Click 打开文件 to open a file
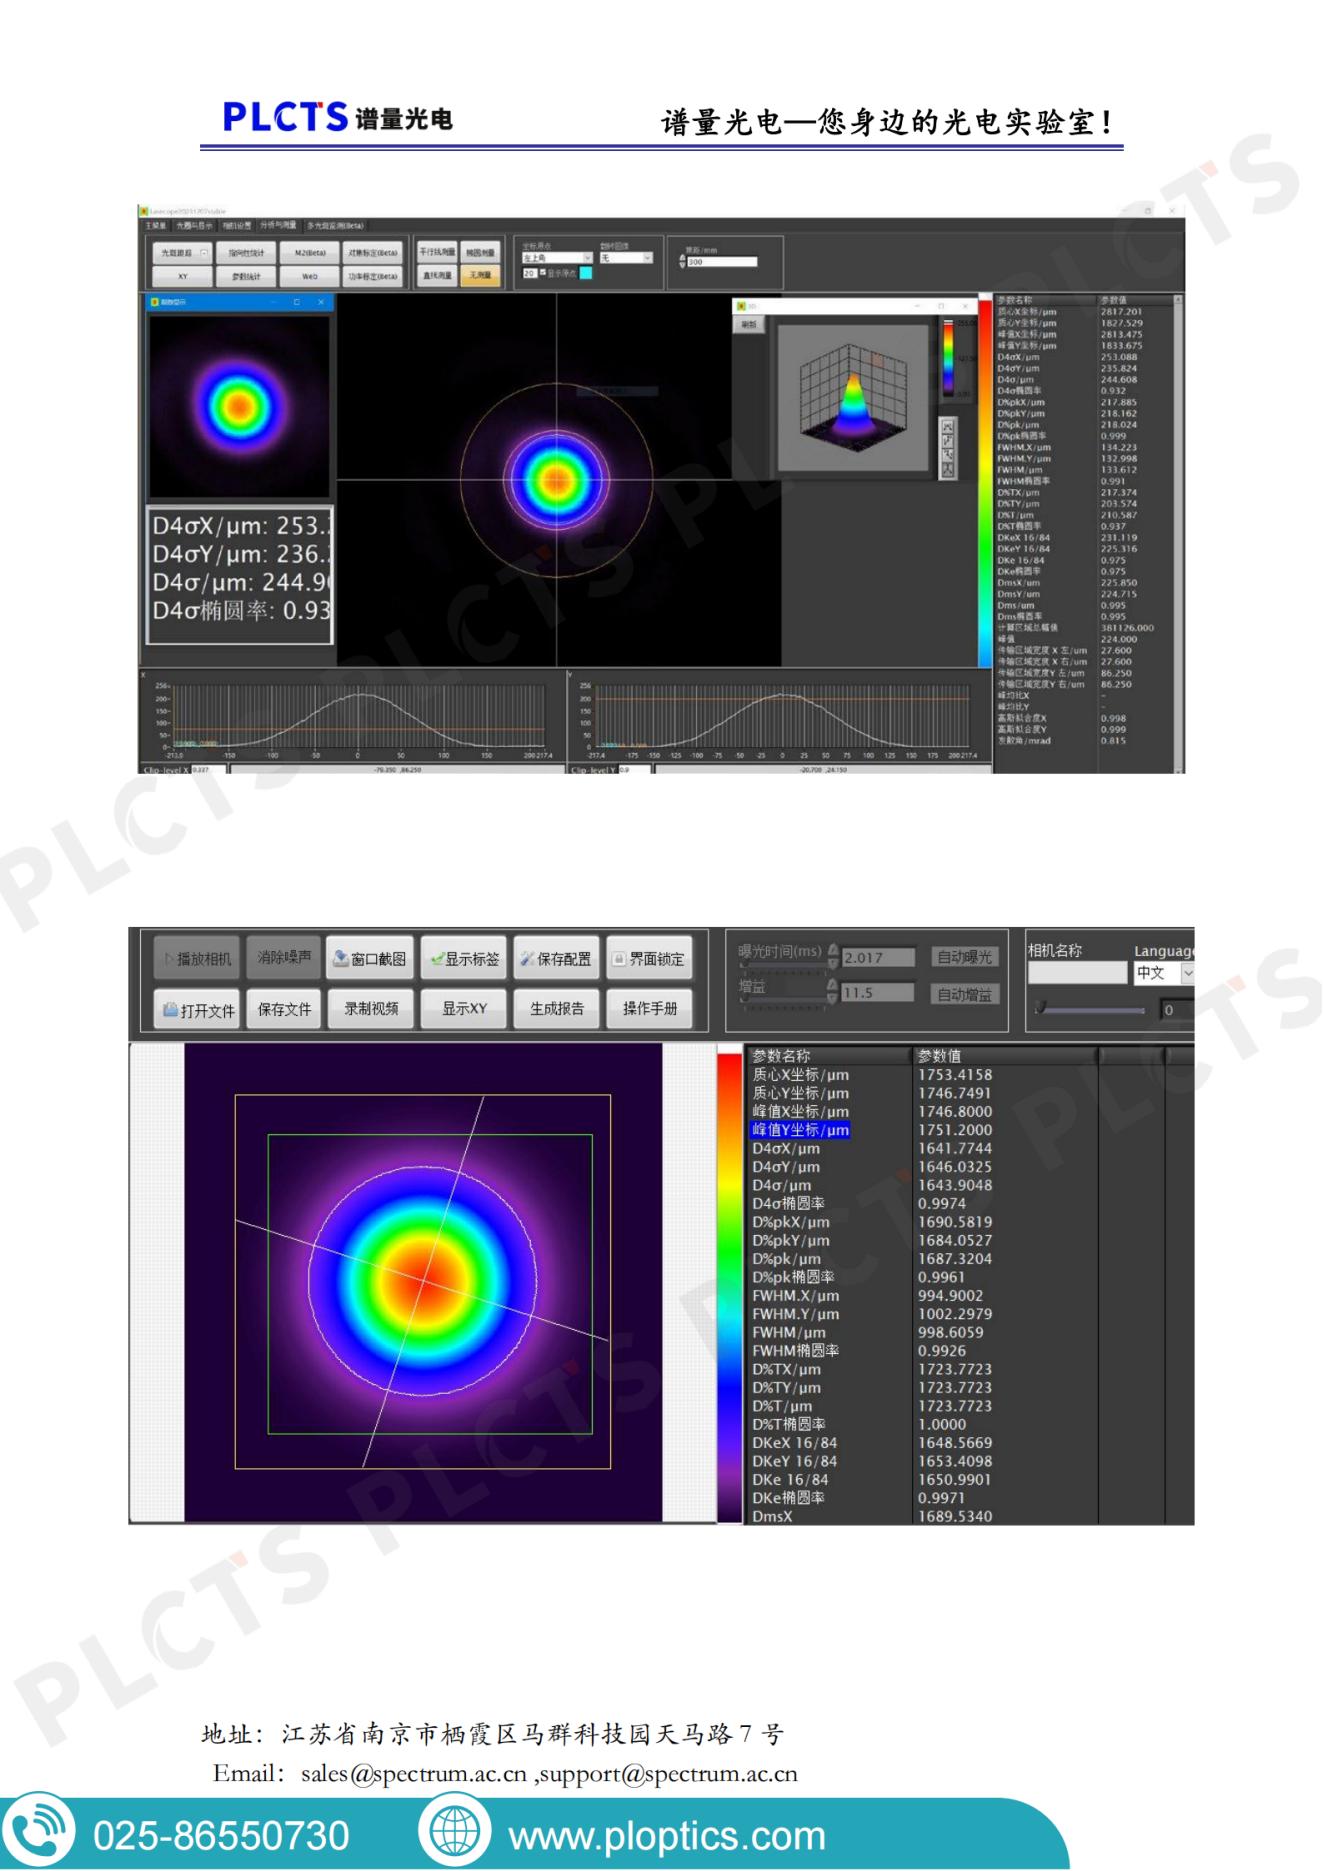 pos(199,1009)
